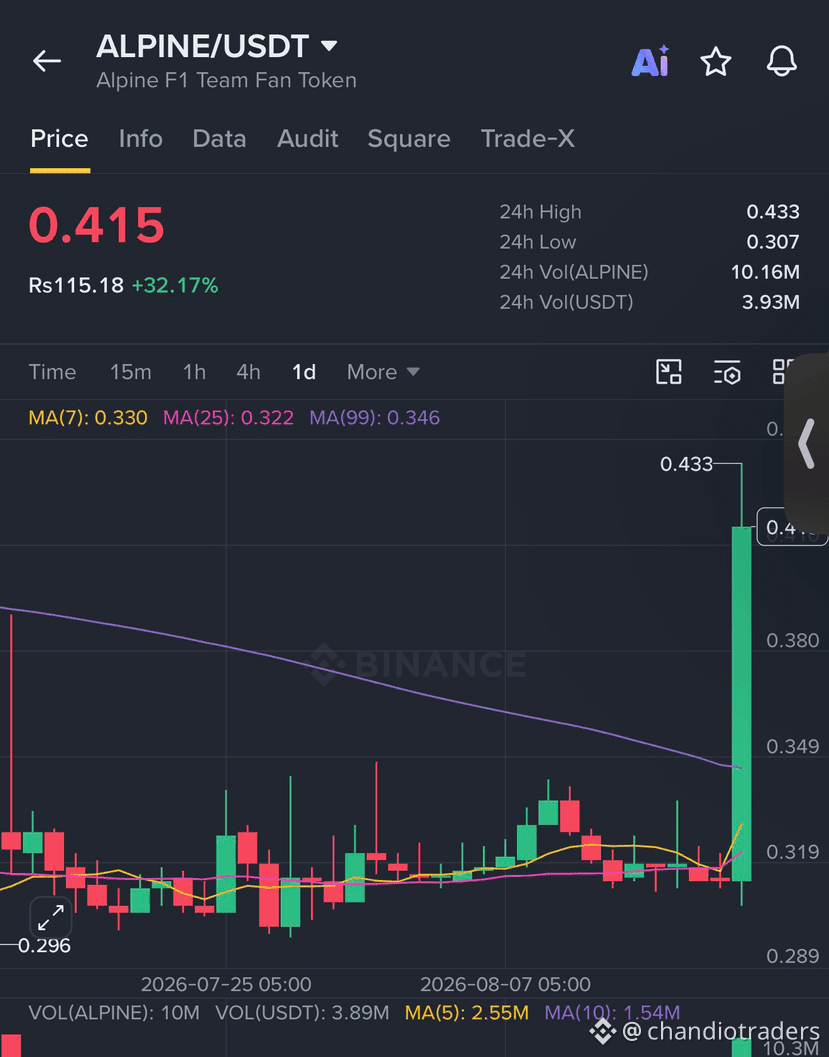Viewport: 829px width, 1057px height.
Task: Open the side panel chevron handle
Action: click(807, 443)
